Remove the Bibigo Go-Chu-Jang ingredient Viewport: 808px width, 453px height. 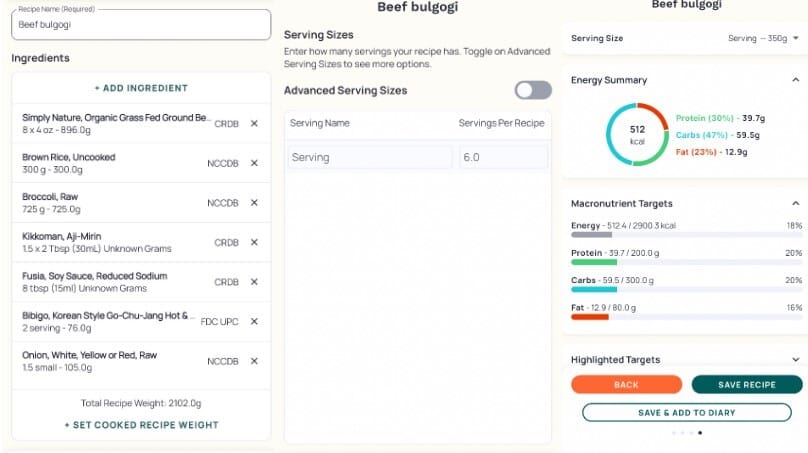coord(254,321)
